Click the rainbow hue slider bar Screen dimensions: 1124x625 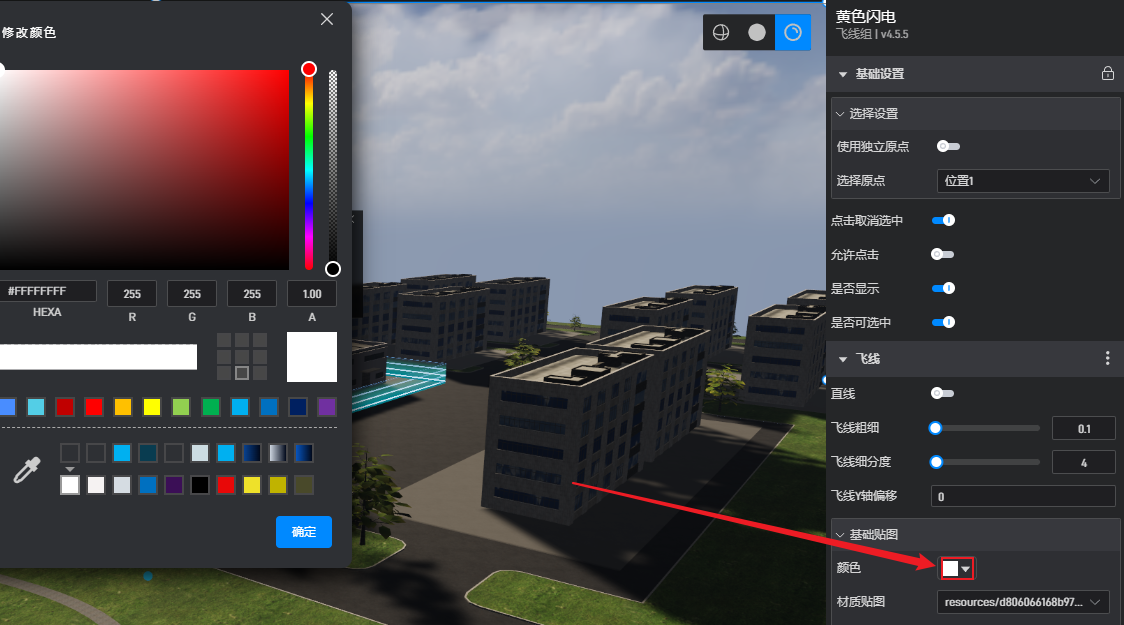[309, 170]
